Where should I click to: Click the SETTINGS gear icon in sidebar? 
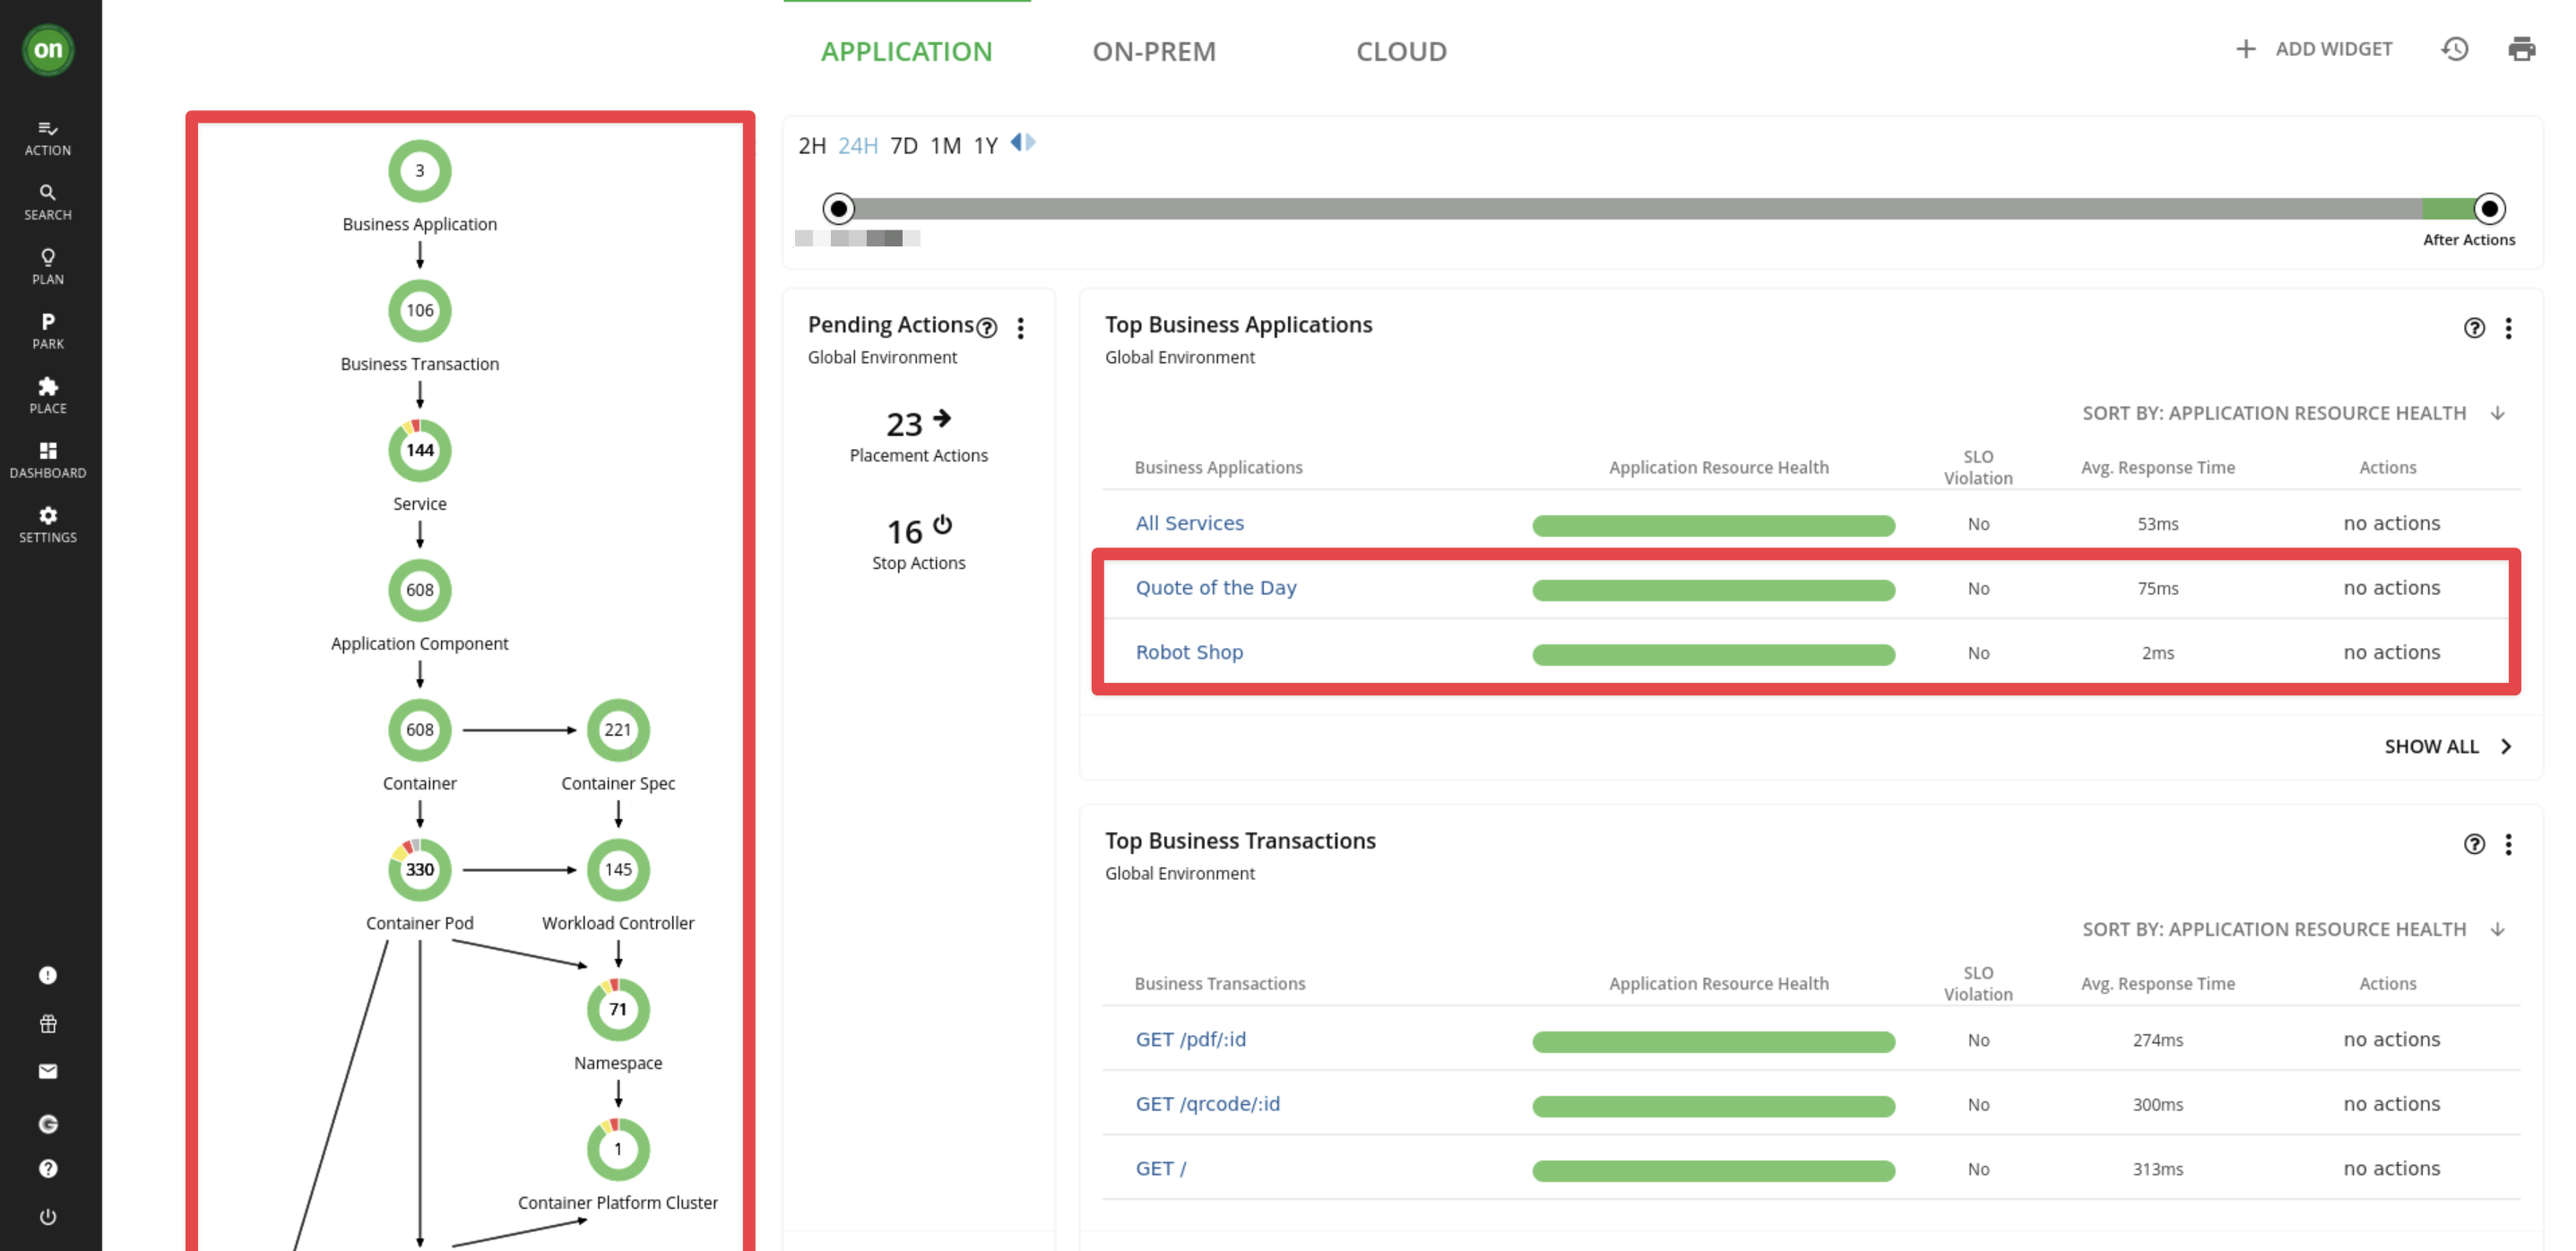point(48,515)
